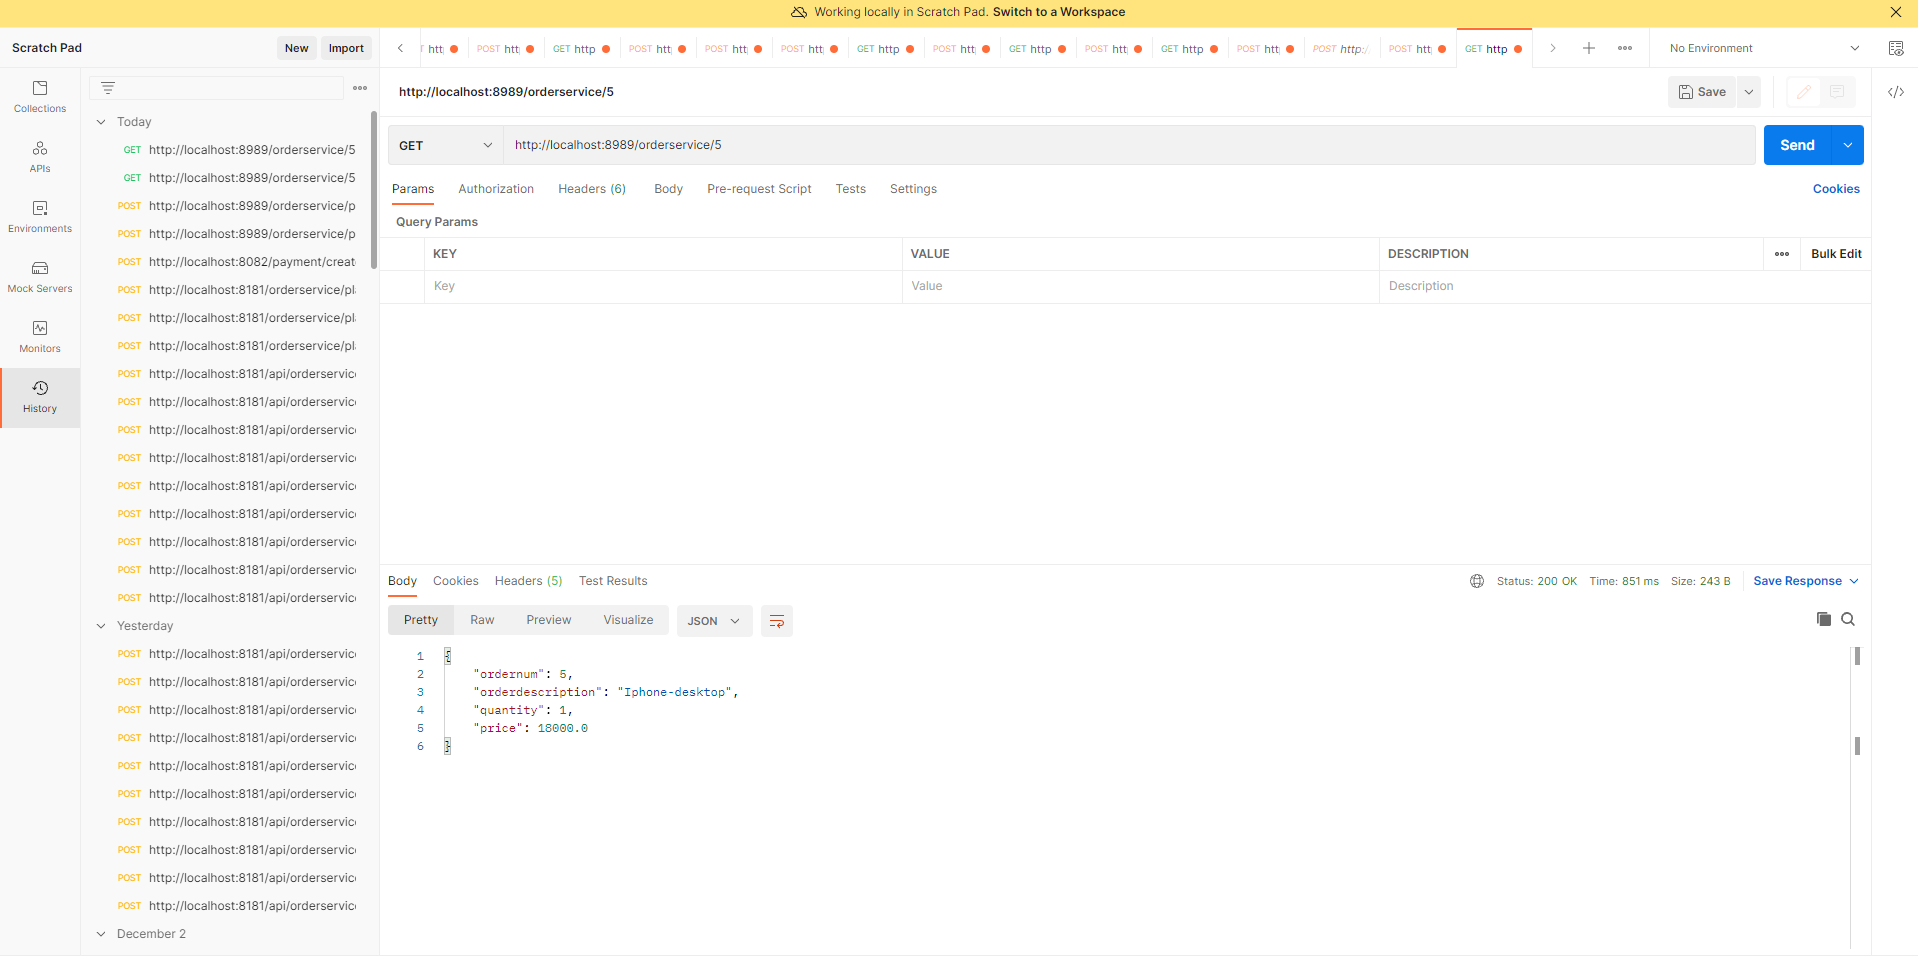
Task: Open the Monitors panel
Action: click(39, 336)
